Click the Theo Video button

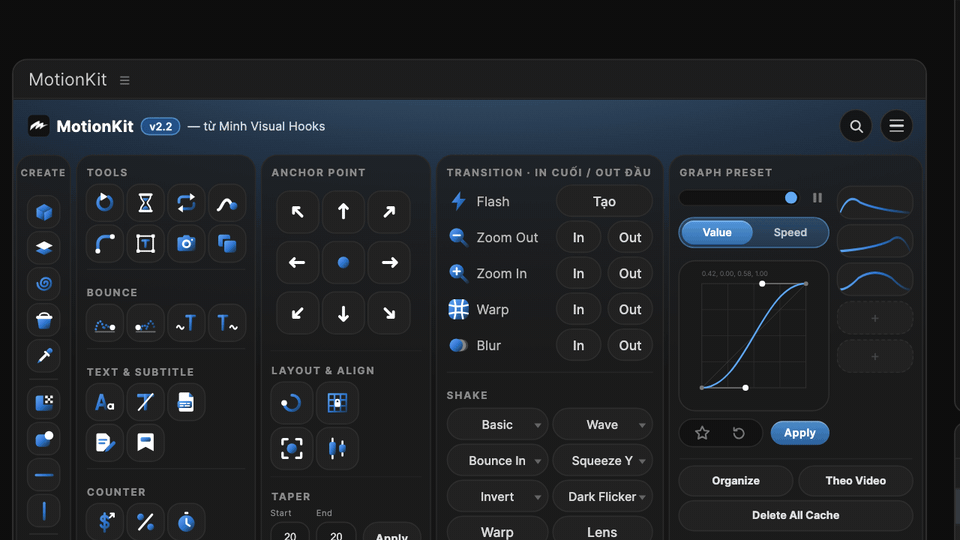point(855,481)
